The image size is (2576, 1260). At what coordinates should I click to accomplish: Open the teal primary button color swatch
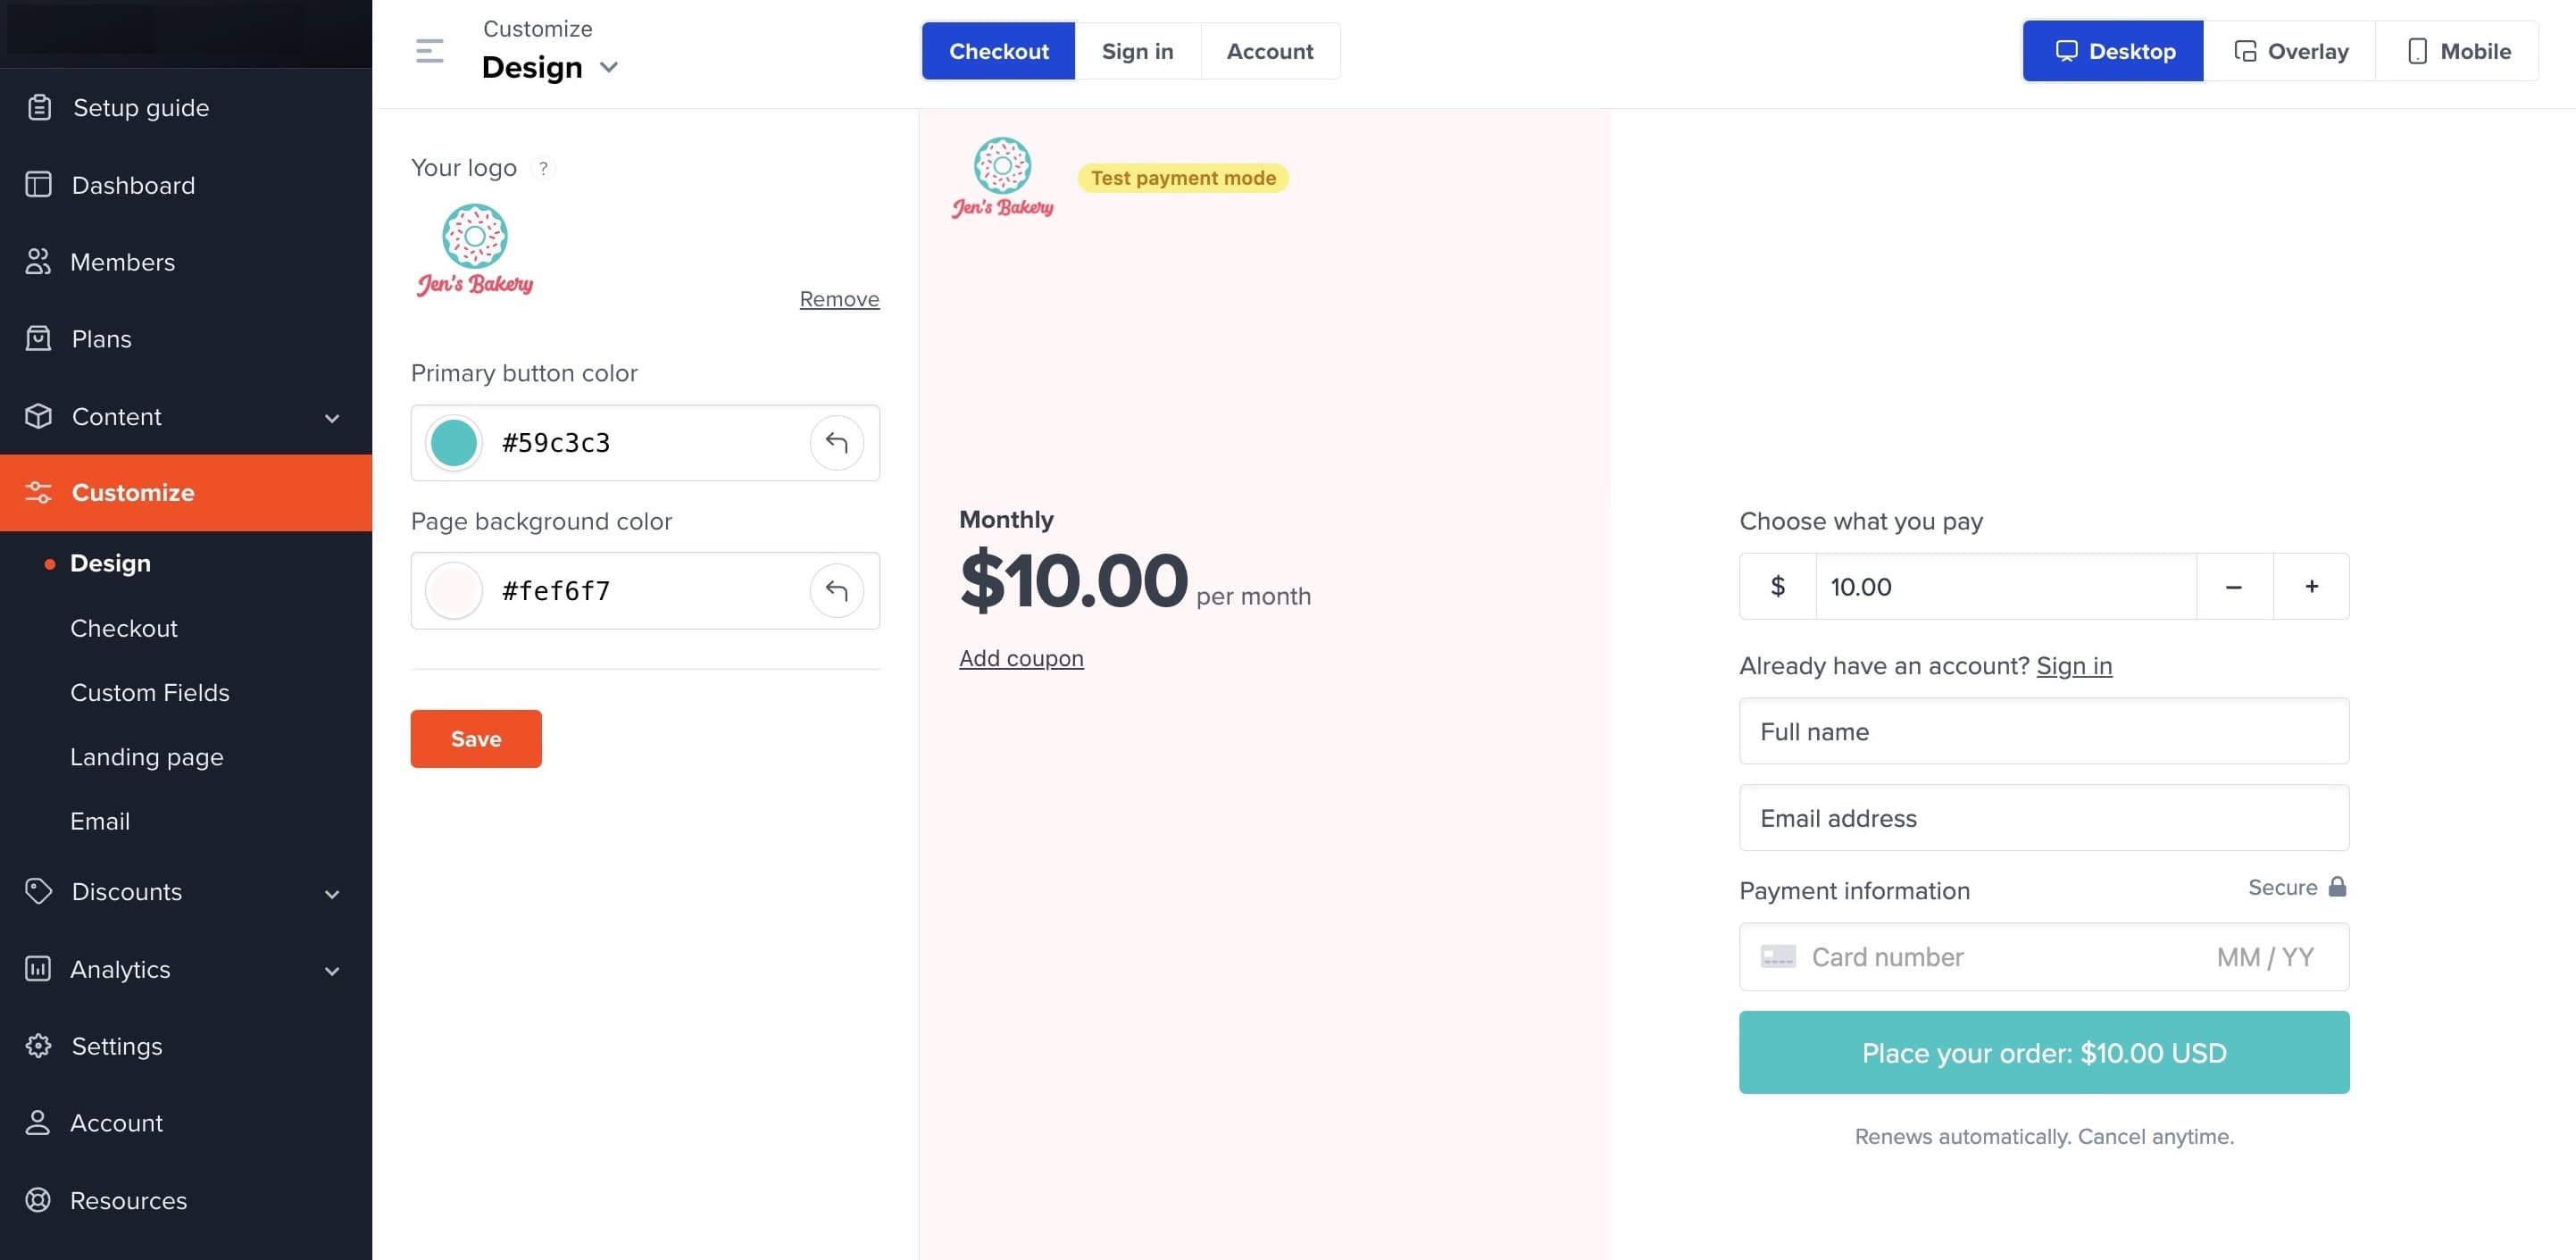pyautogui.click(x=454, y=443)
